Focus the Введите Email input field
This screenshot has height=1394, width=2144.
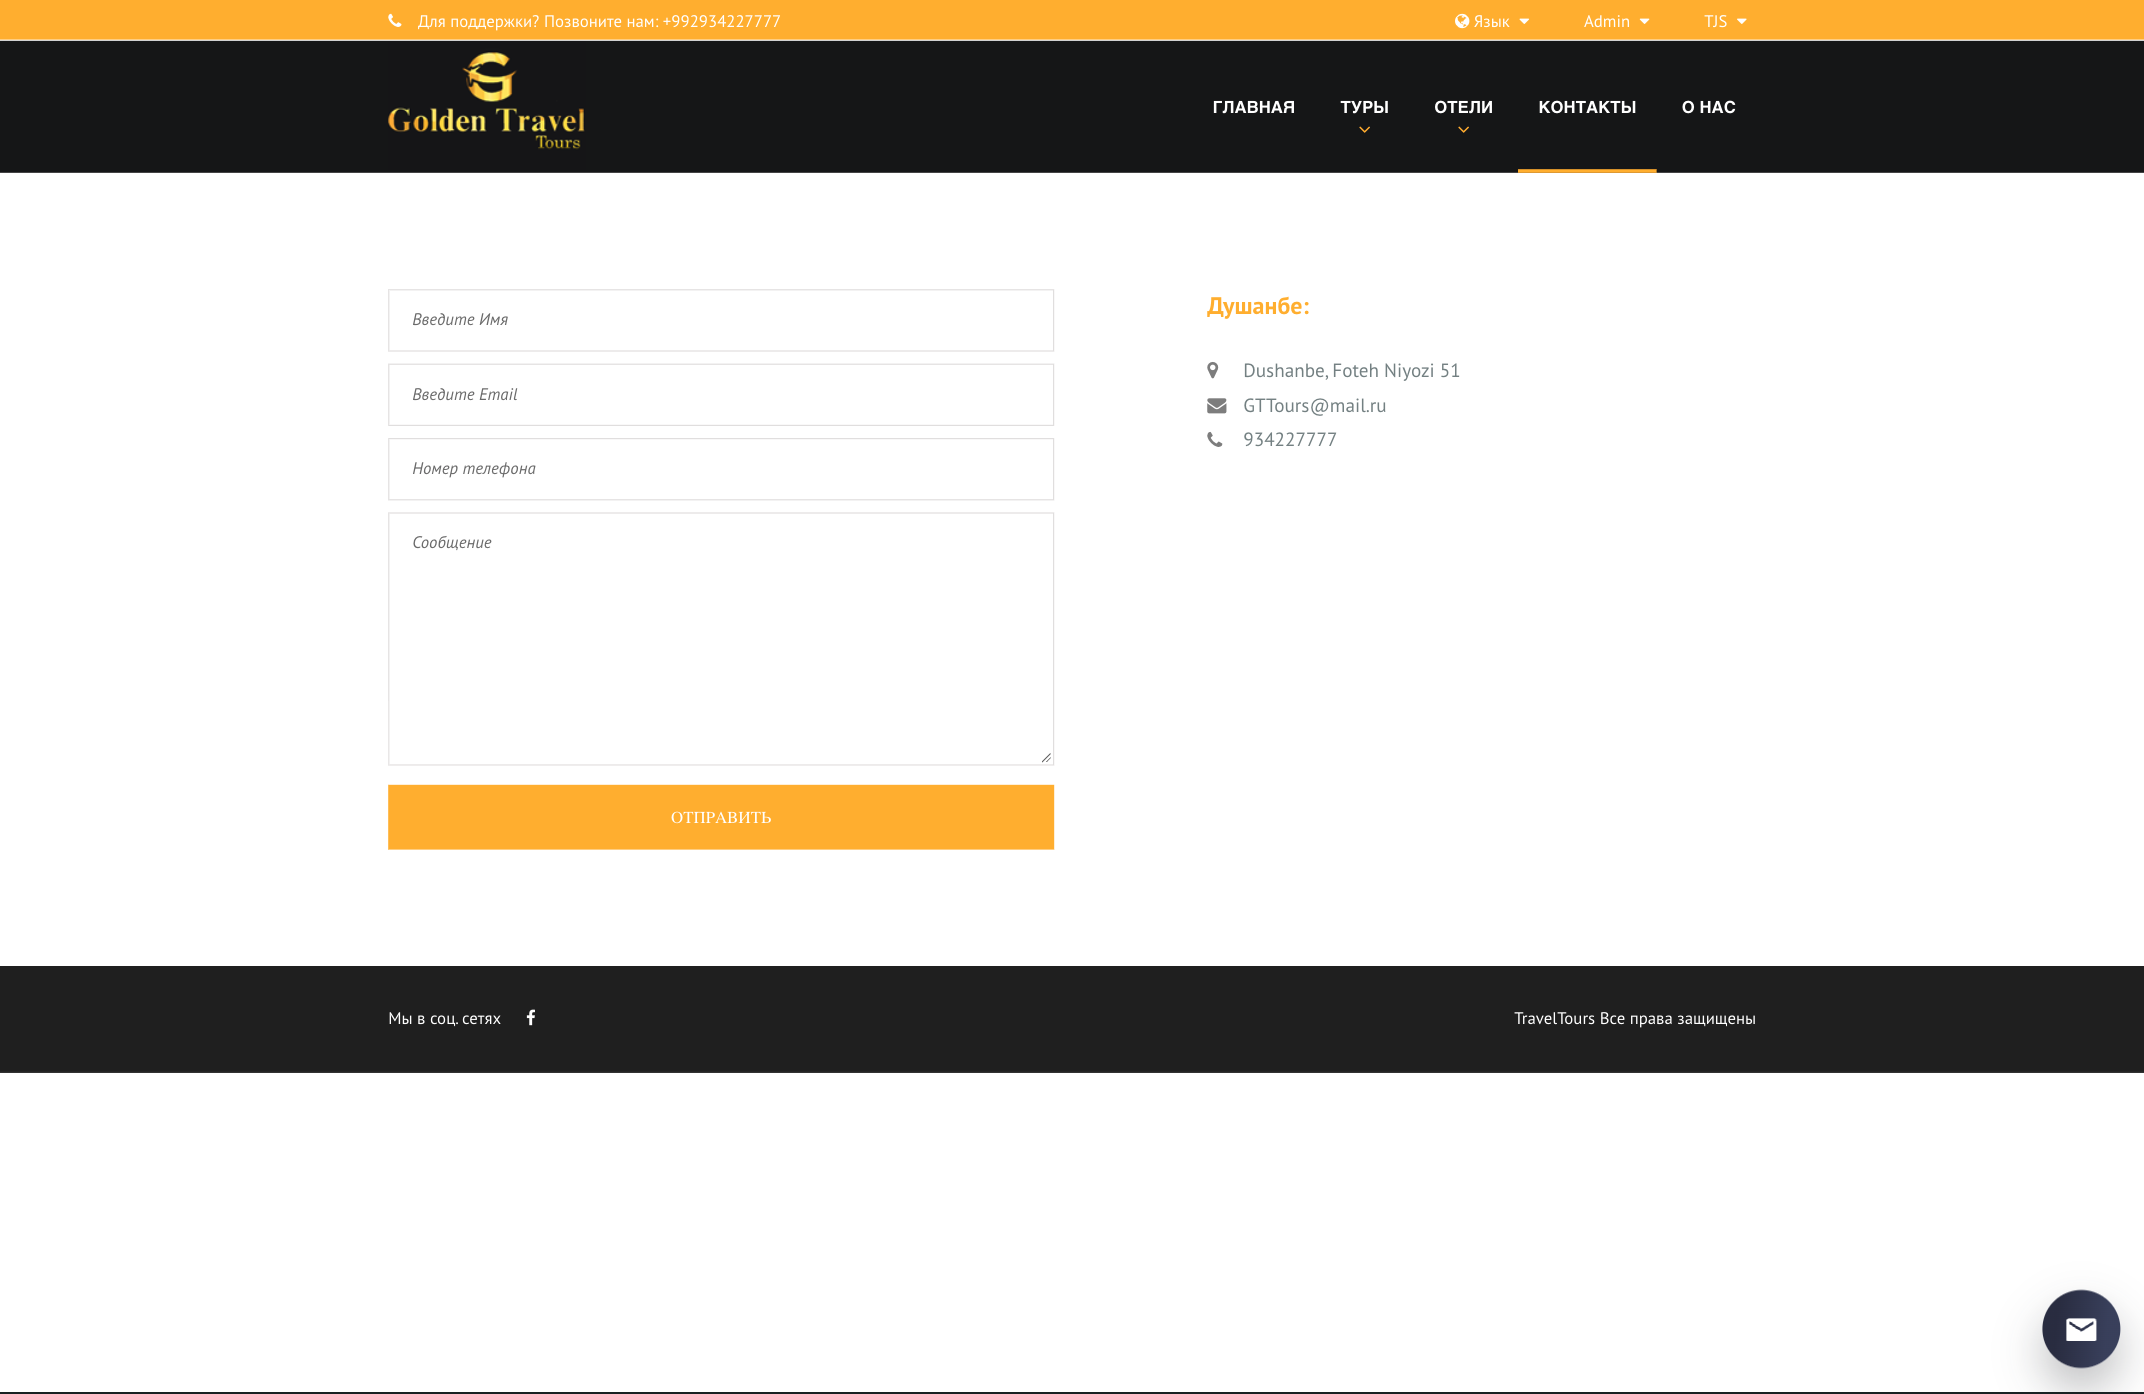[721, 395]
